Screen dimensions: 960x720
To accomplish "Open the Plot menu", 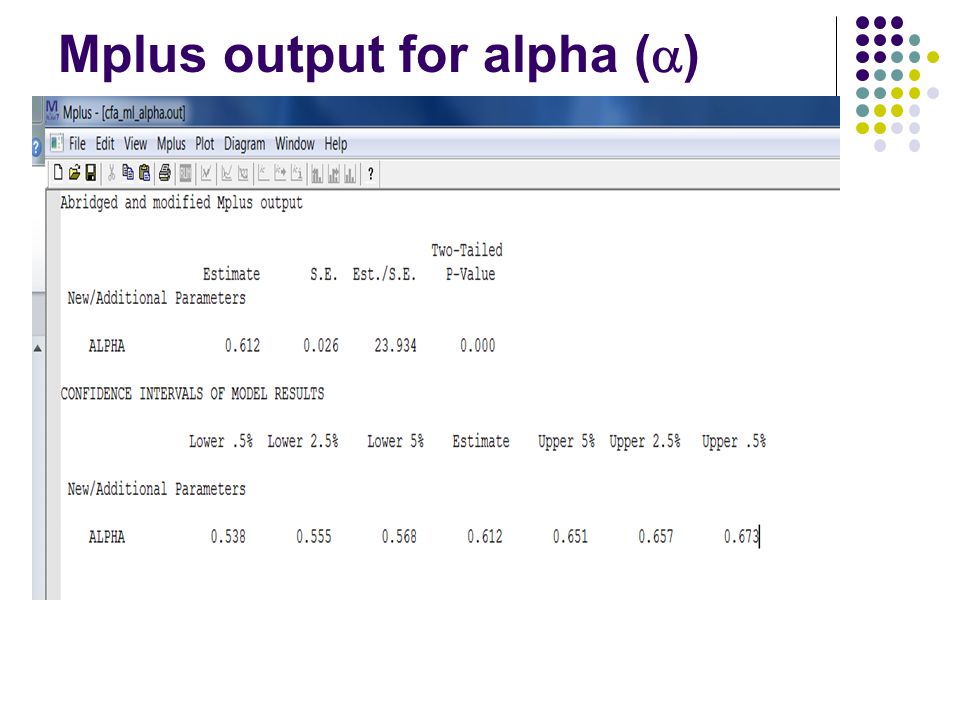I will click(204, 144).
